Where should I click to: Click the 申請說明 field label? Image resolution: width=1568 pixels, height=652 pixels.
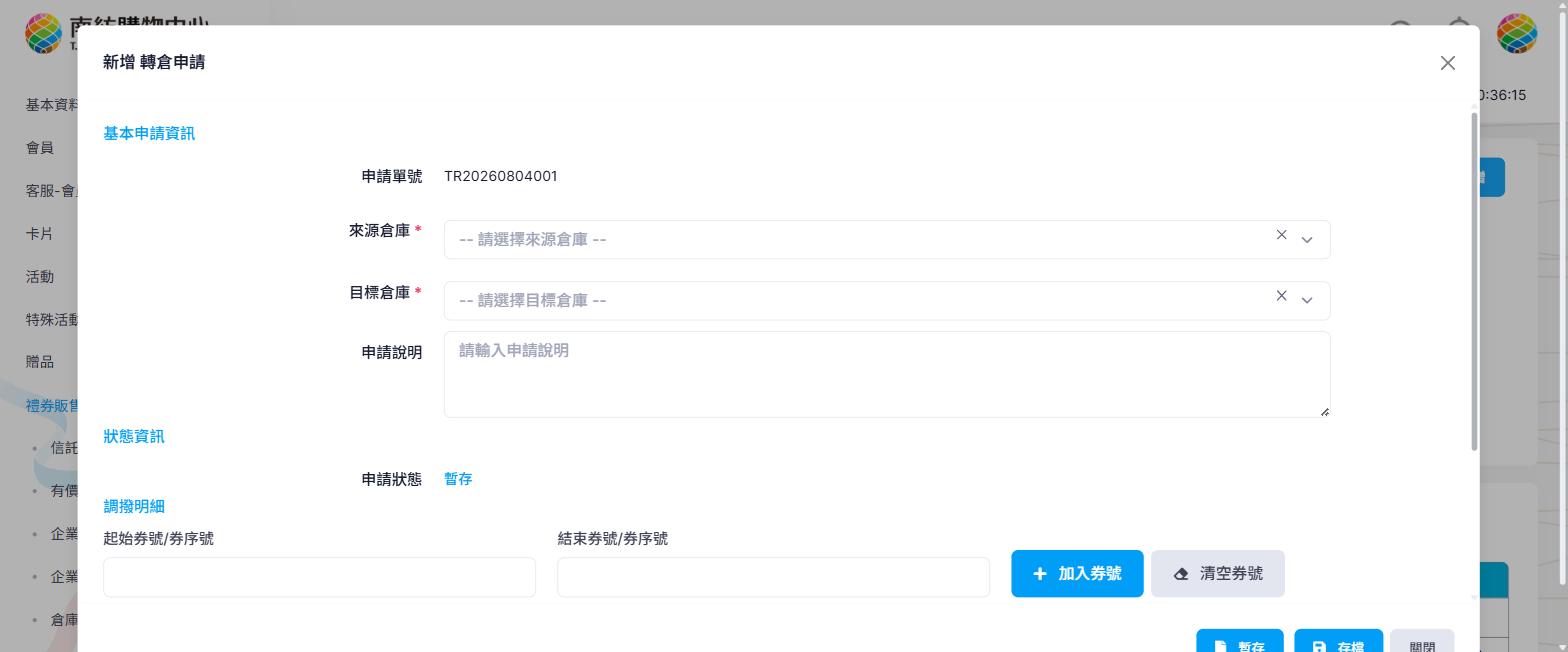[x=392, y=352]
